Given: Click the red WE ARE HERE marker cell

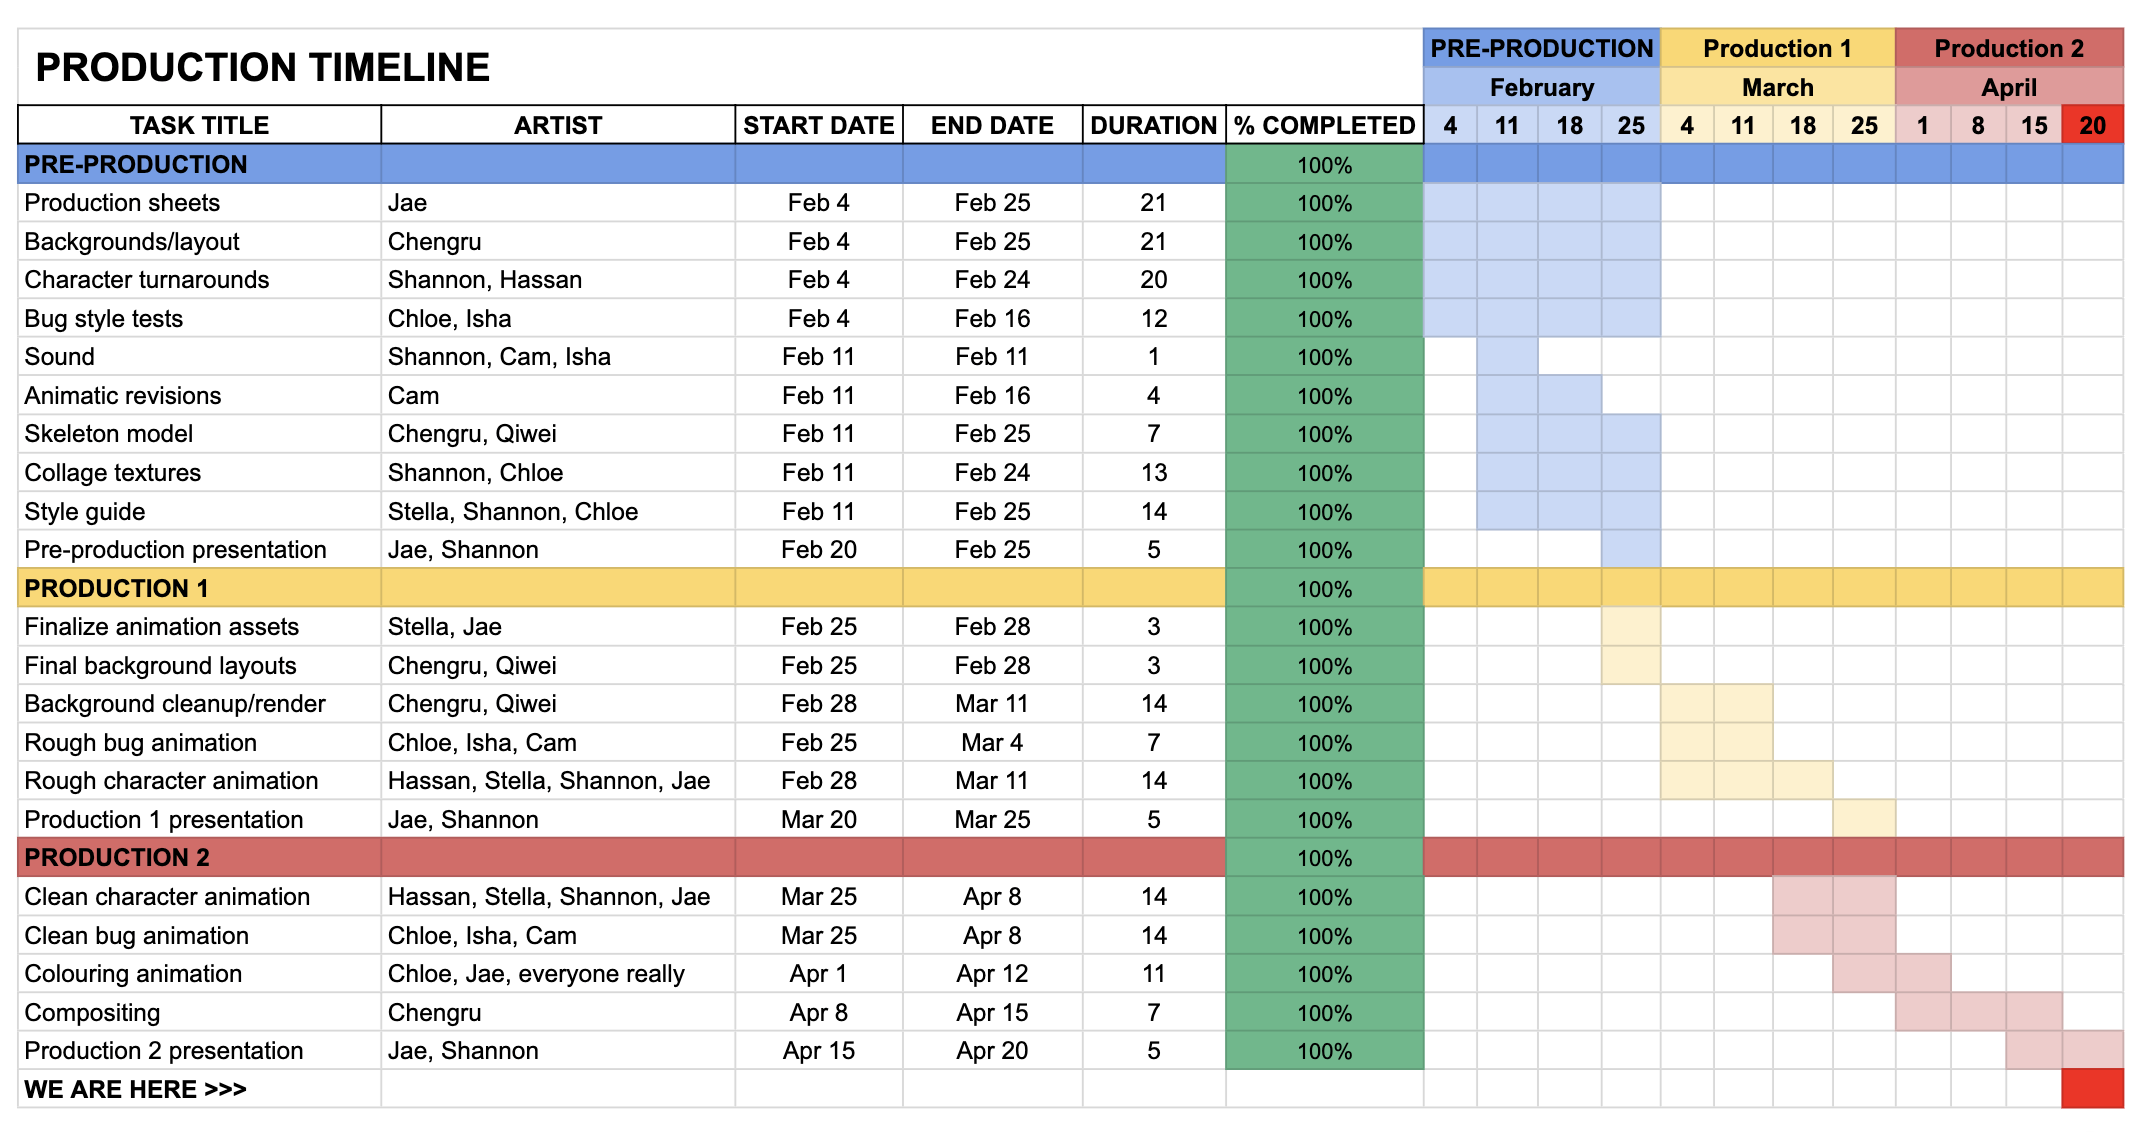Looking at the screenshot, I should coord(2092,1088).
